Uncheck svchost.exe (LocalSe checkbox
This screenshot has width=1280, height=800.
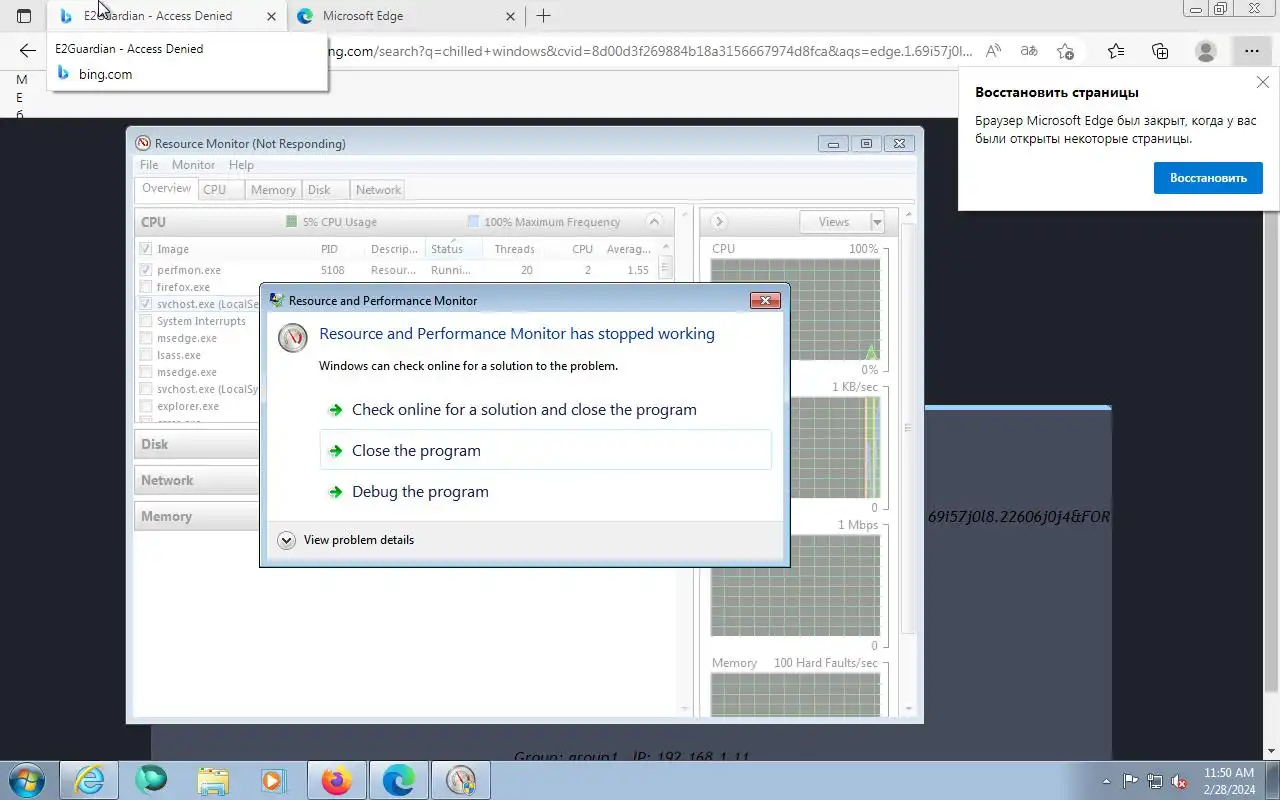click(146, 304)
